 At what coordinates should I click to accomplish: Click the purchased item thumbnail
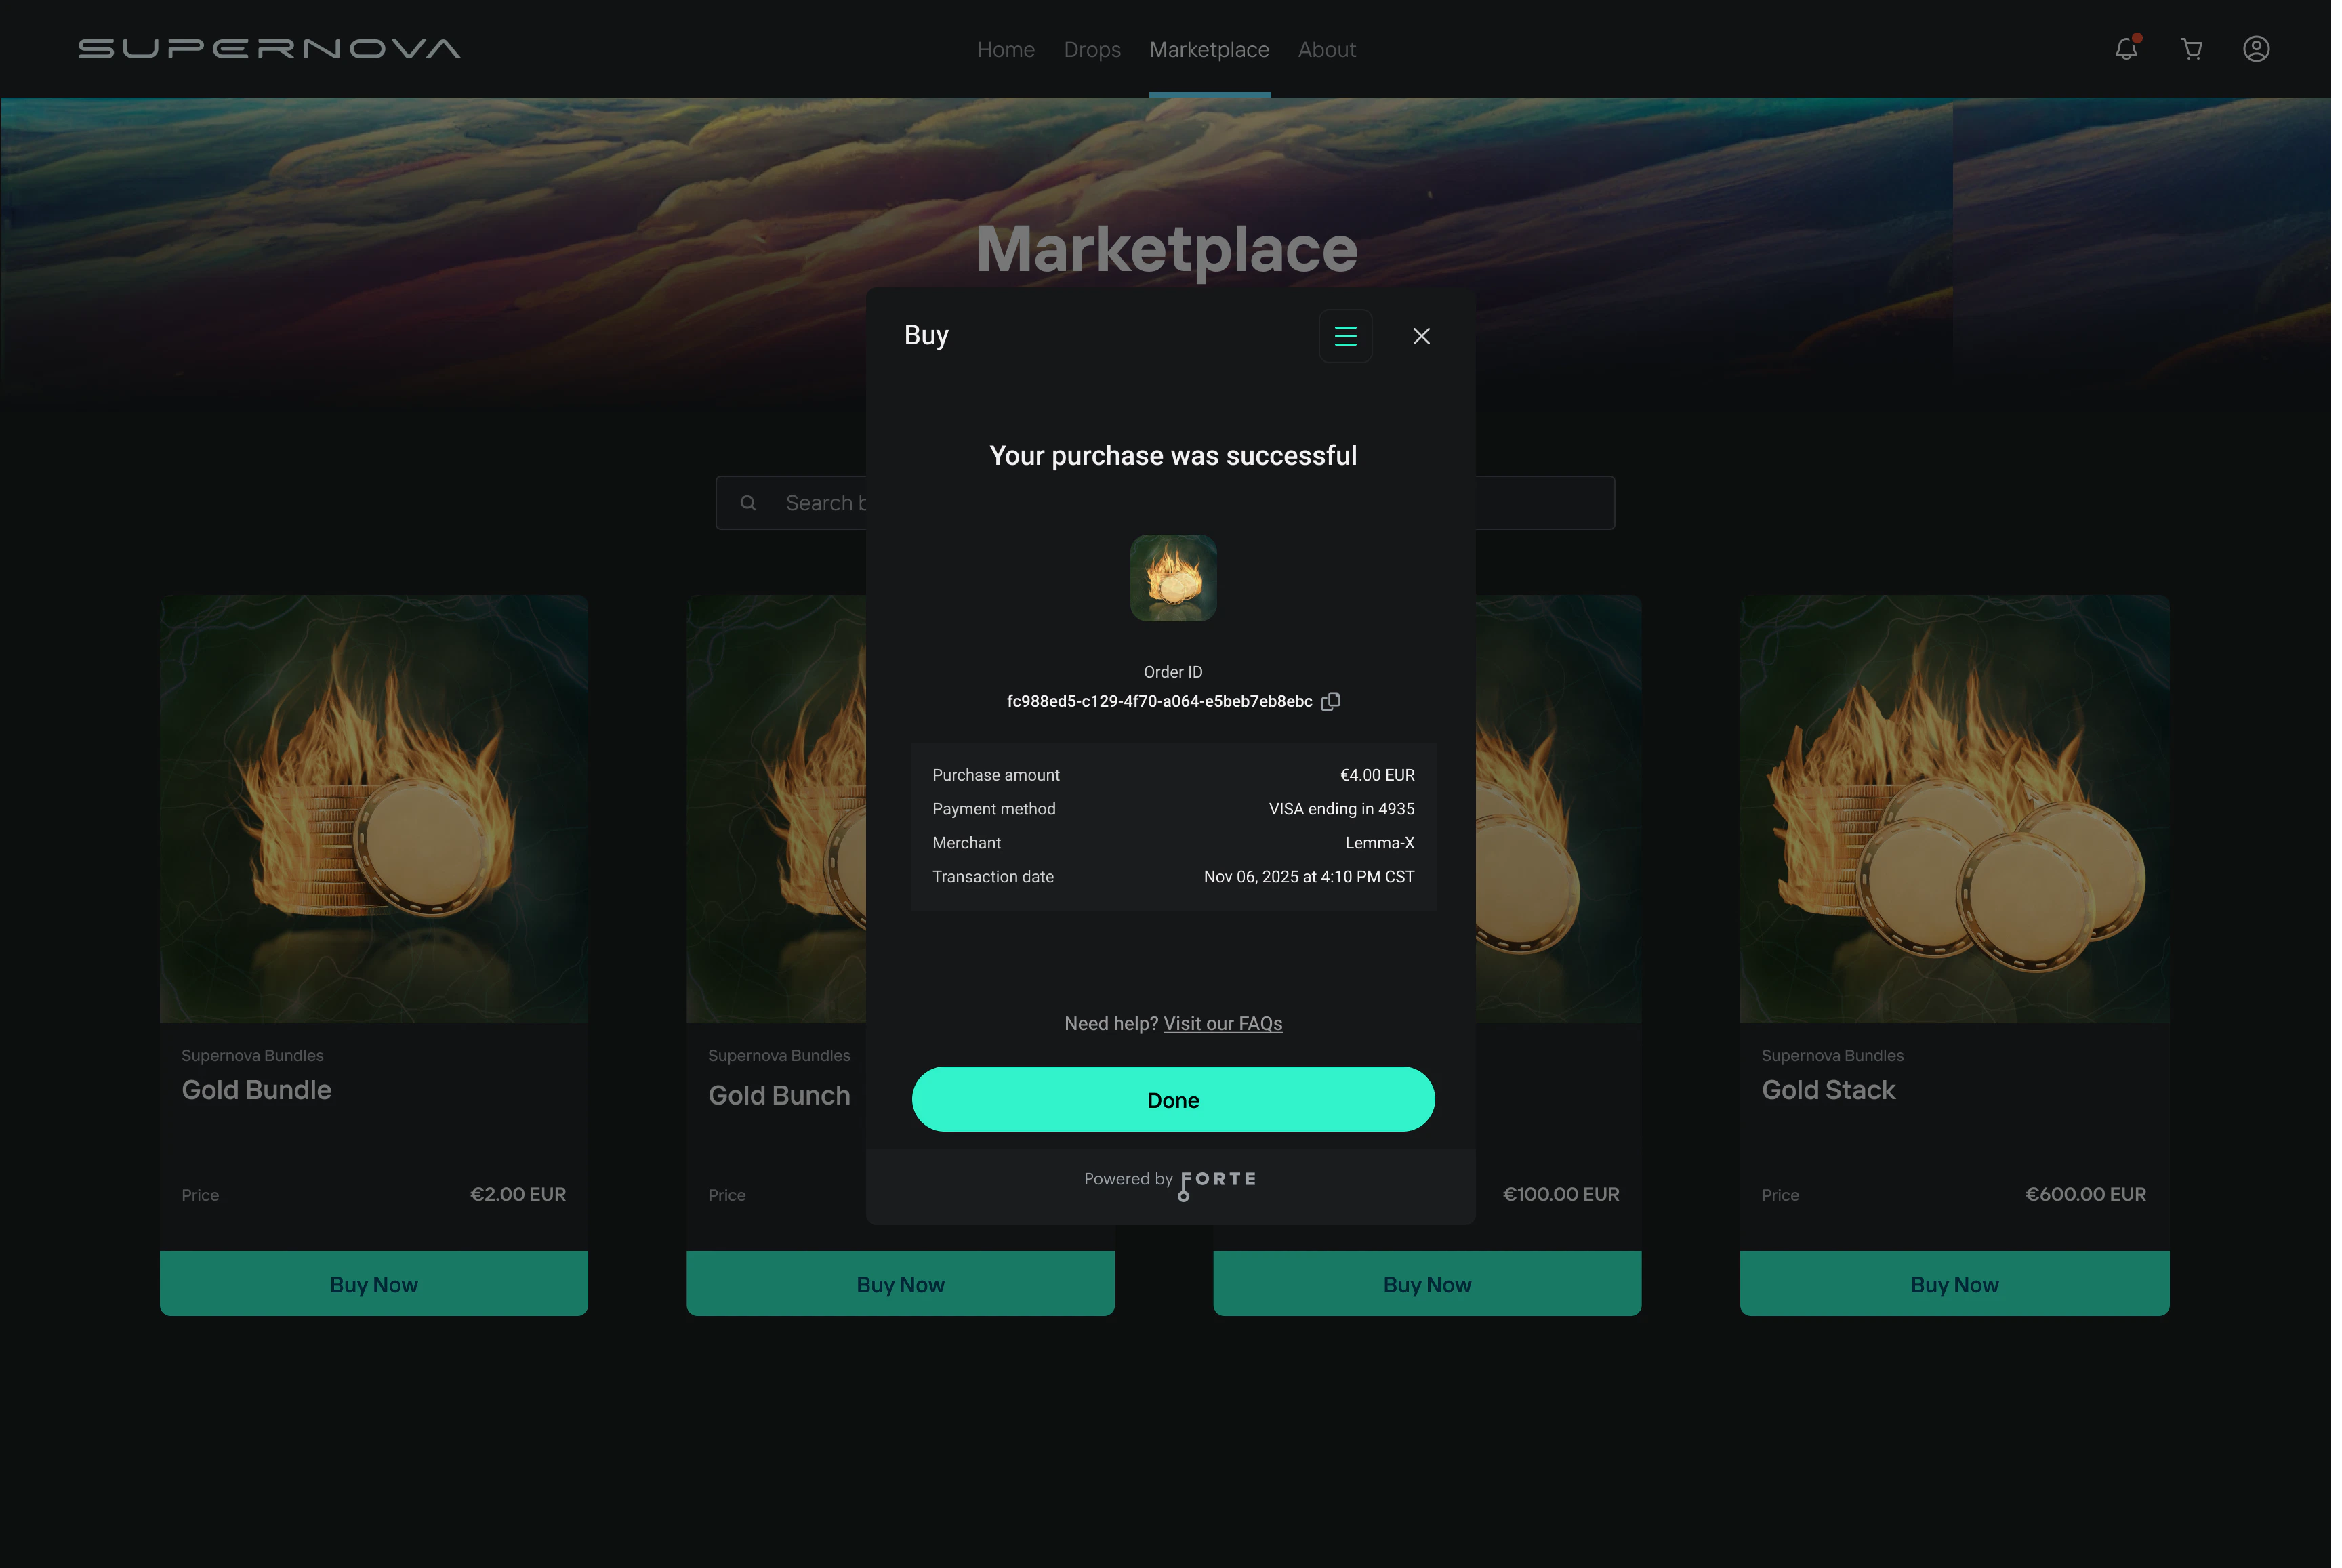(x=1173, y=578)
